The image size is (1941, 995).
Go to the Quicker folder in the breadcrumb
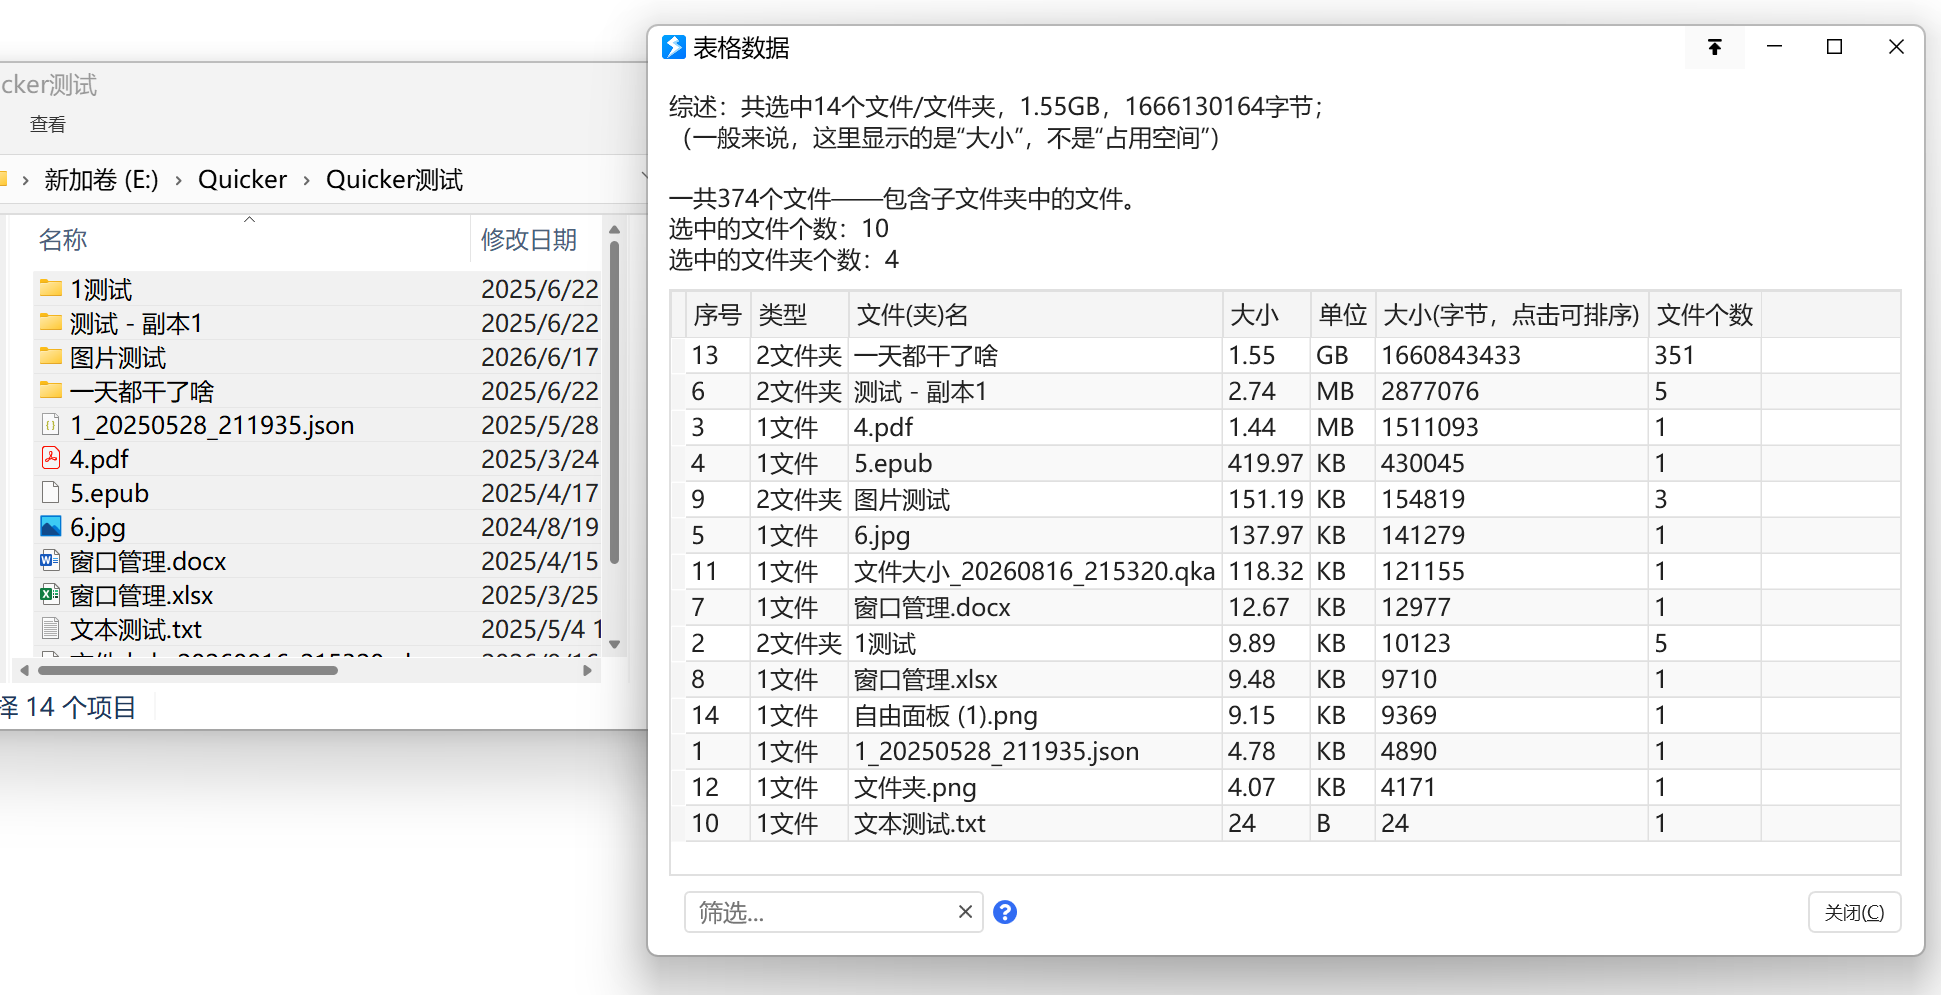click(242, 180)
